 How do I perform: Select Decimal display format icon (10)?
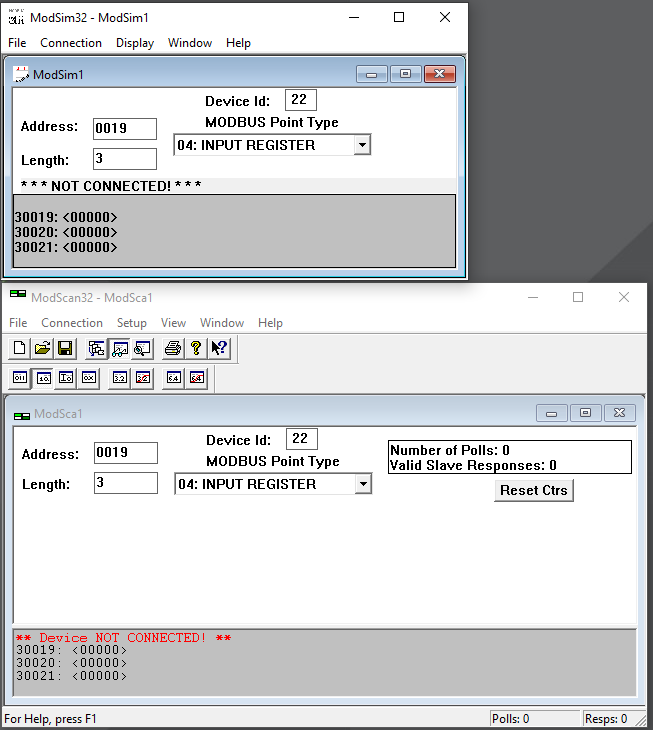(43, 378)
